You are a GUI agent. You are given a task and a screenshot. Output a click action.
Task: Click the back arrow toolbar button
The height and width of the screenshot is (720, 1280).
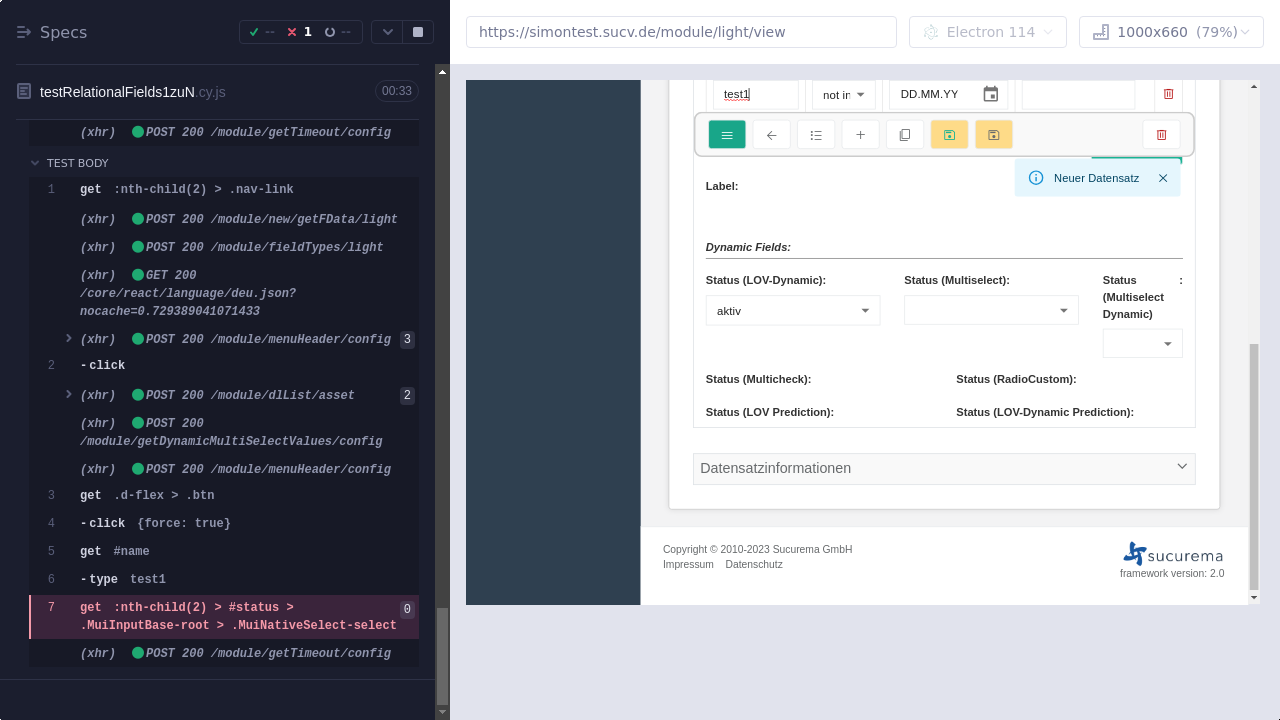point(771,135)
